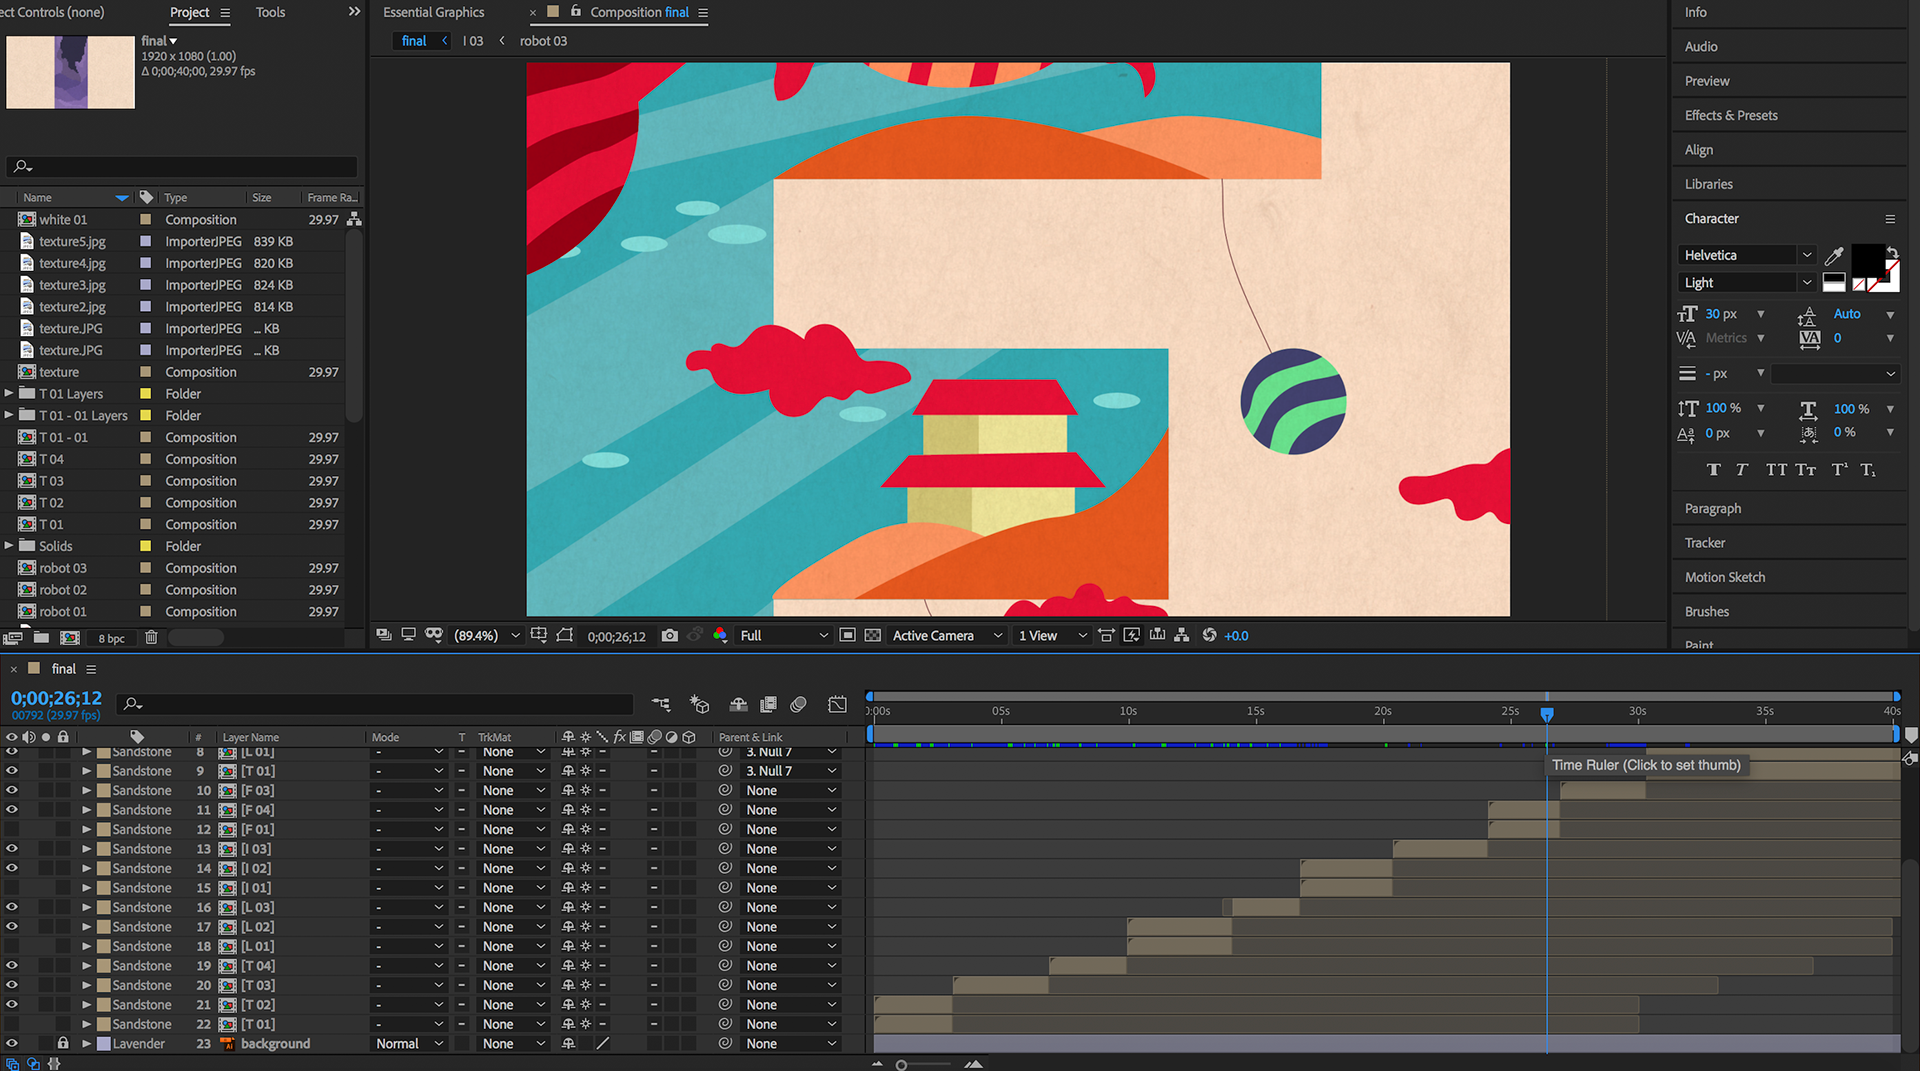Show layer 12 [F 01] by enabling eye

[12, 829]
